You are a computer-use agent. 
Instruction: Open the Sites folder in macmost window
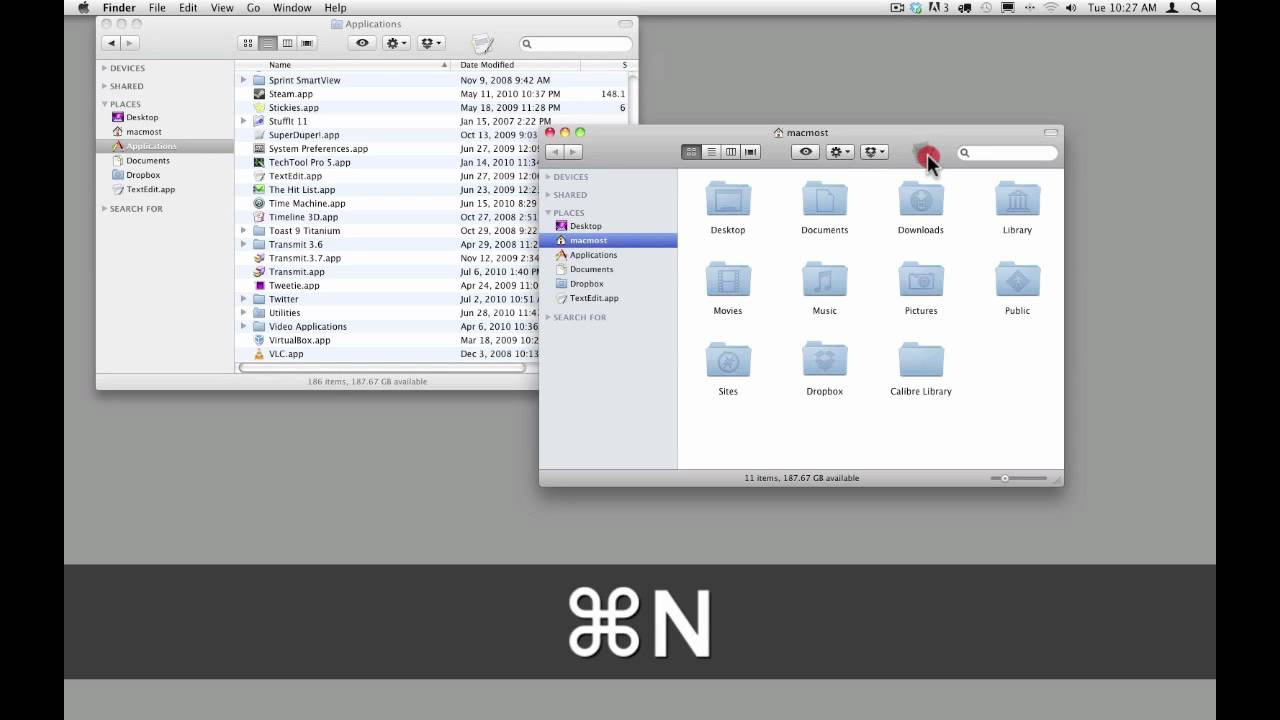click(728, 361)
